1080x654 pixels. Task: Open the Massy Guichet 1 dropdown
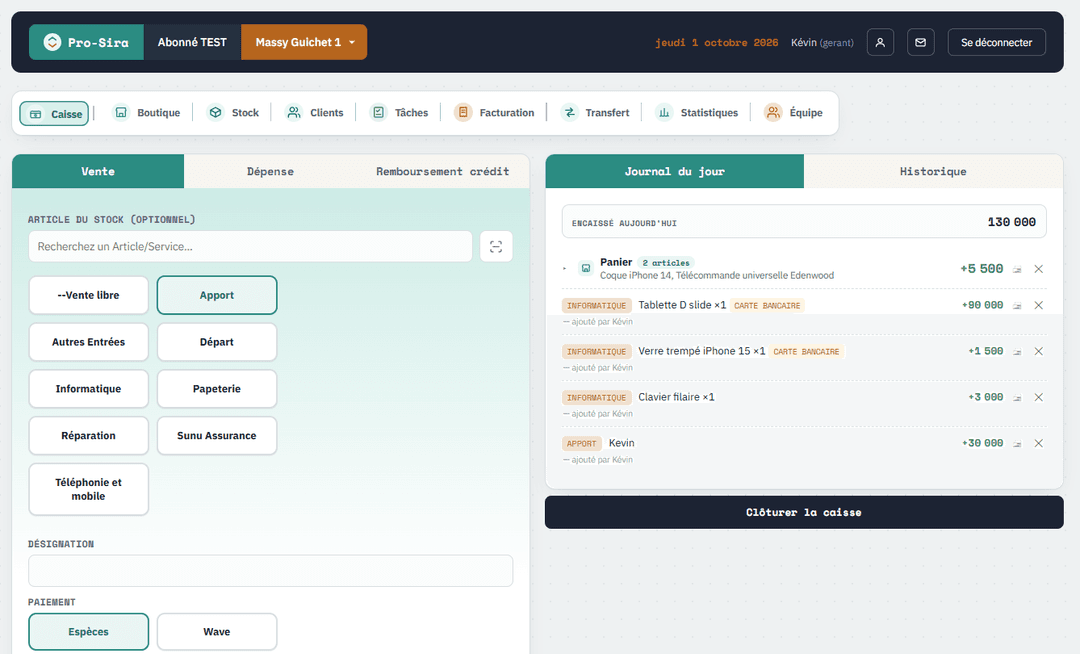304,42
